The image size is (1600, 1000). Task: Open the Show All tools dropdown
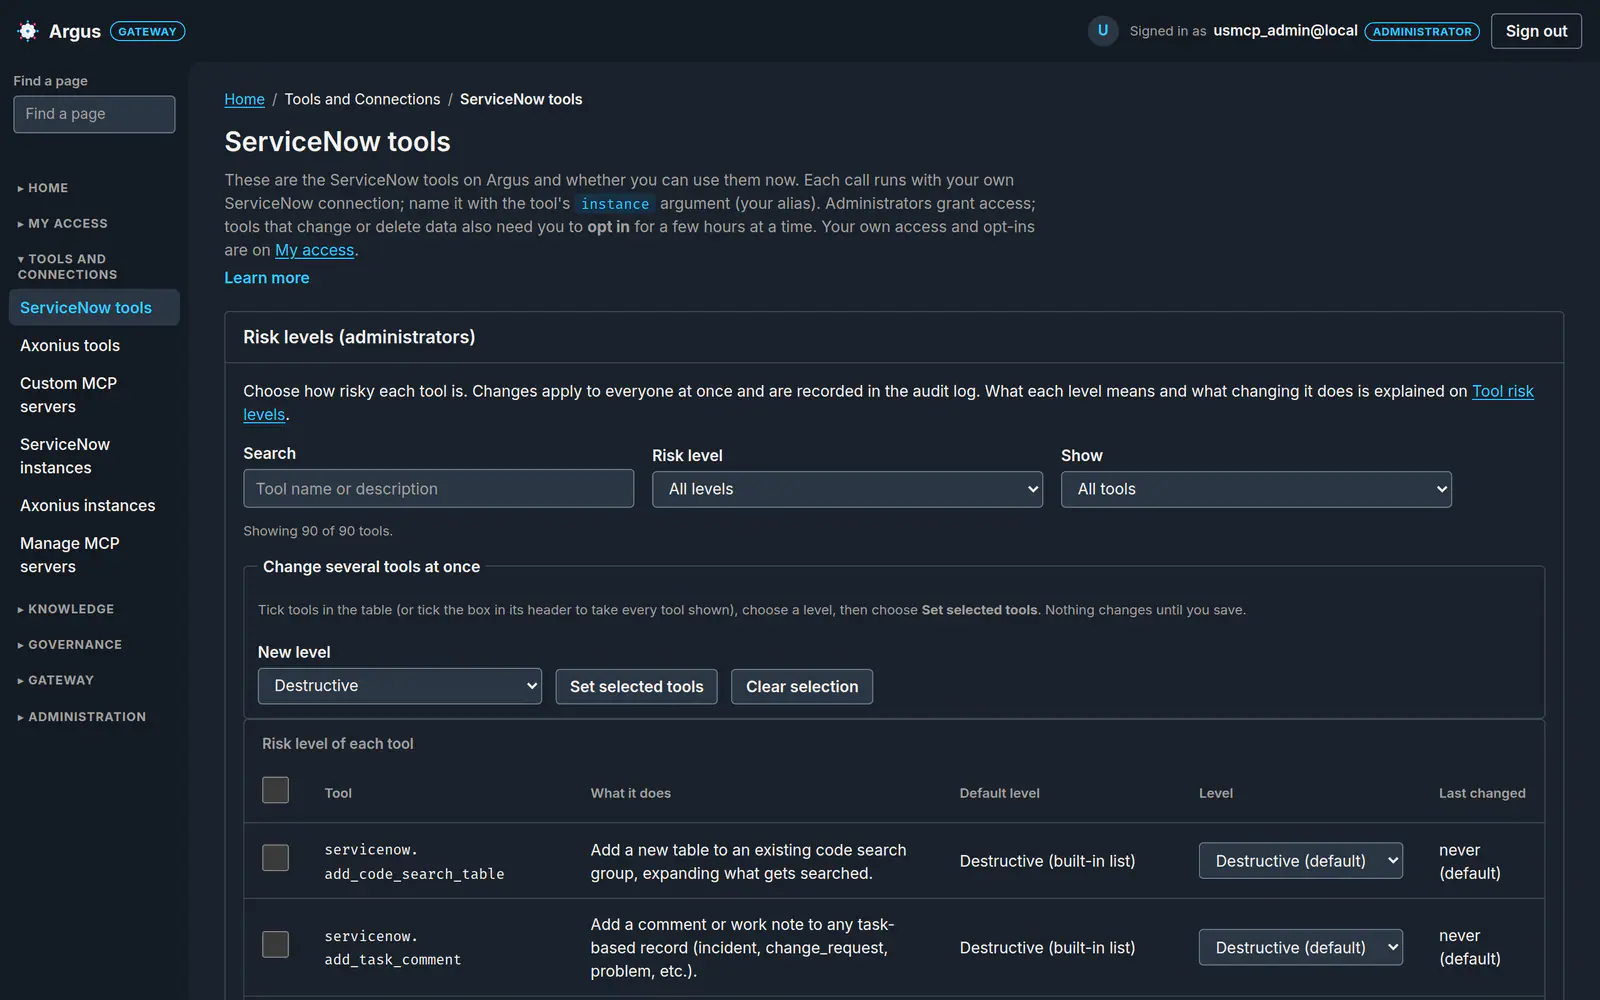click(x=1256, y=489)
